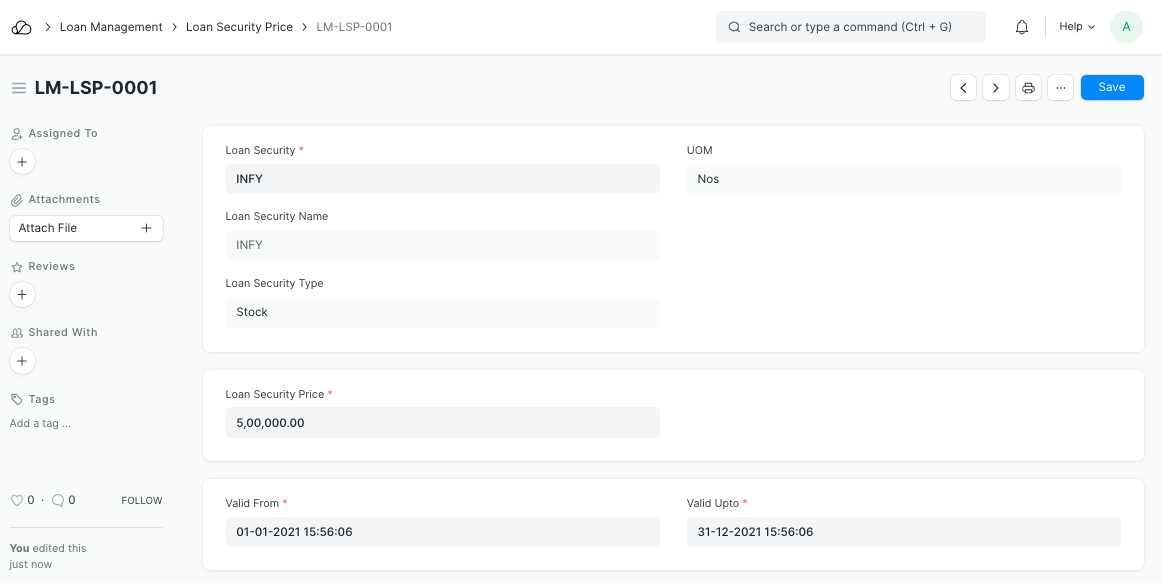Open comments via speech bubble icon
The image size is (1162, 583).
click(x=58, y=500)
